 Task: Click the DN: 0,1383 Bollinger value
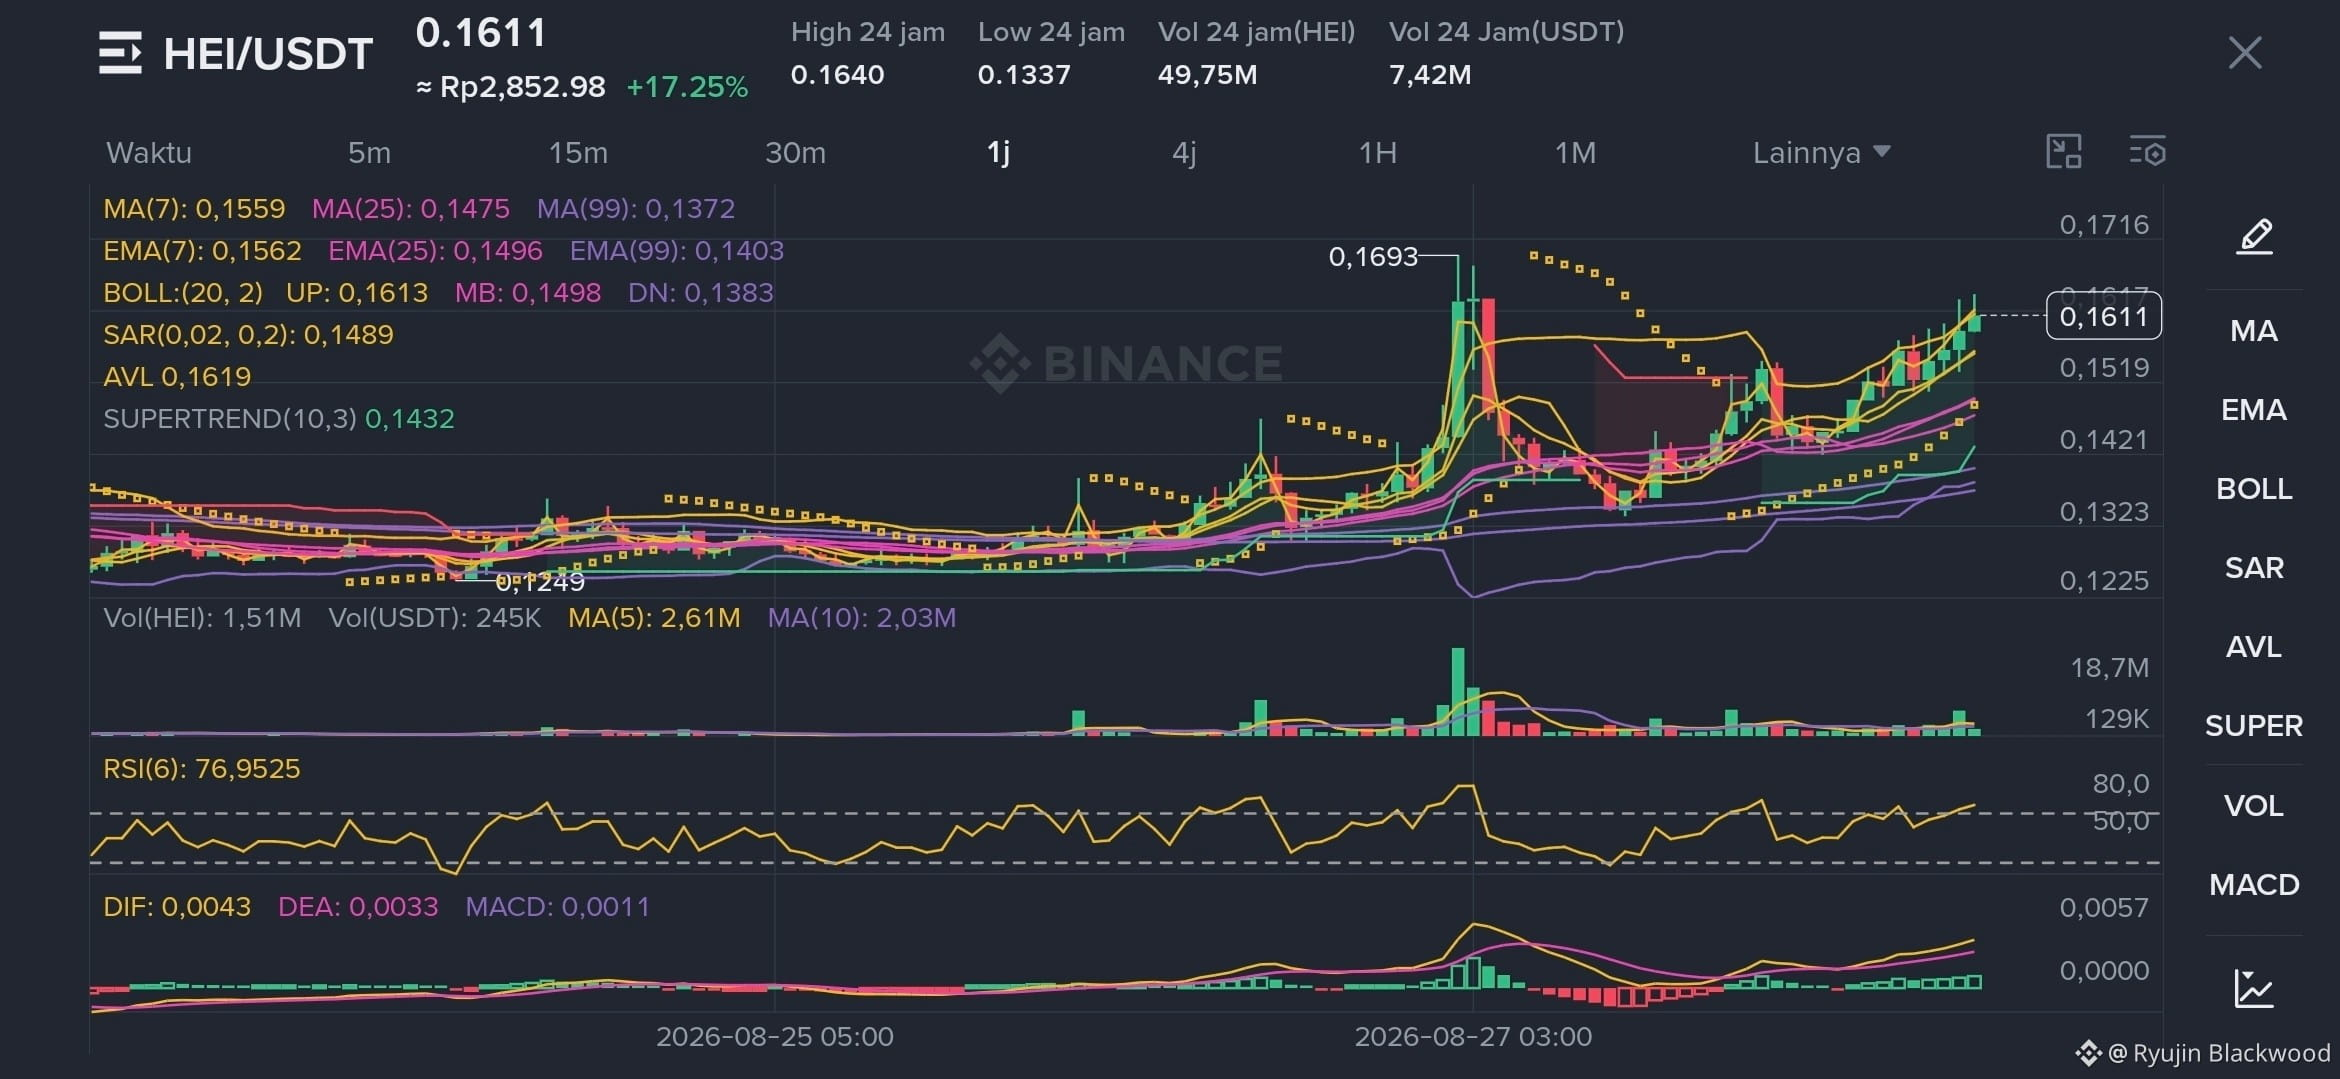(701, 293)
